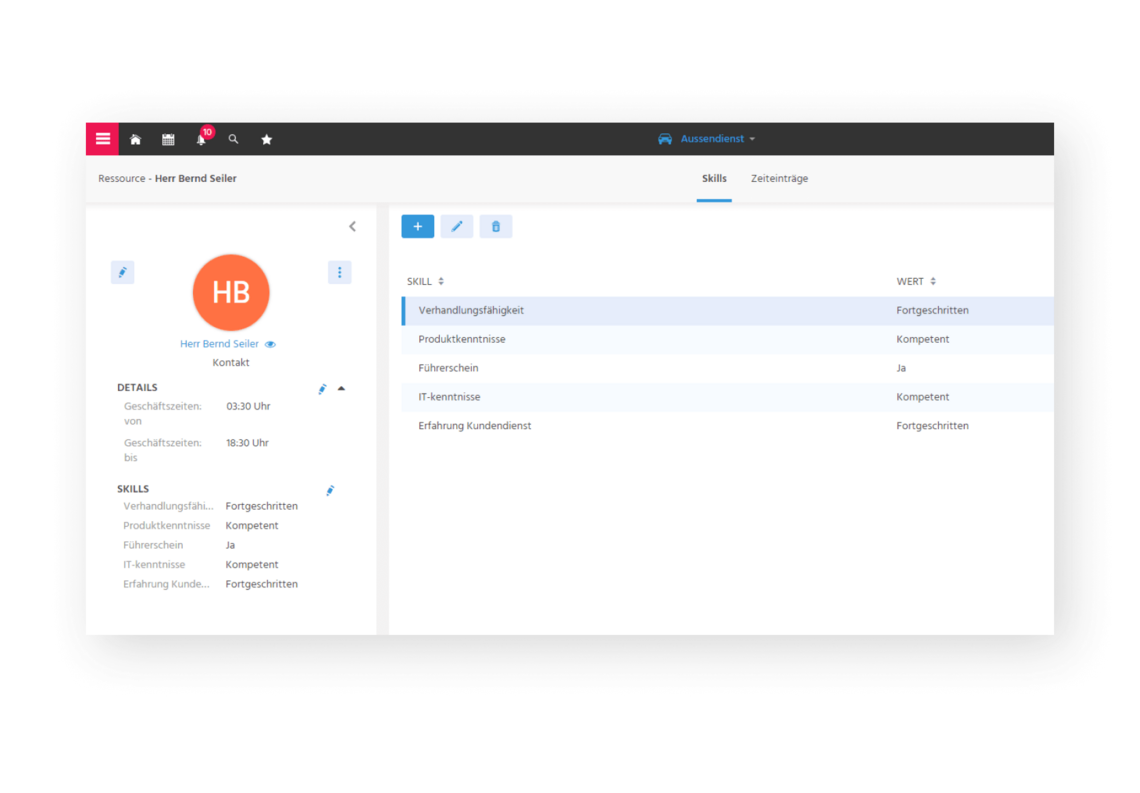Screen dimensions: 1140x793
Task: Select the Skills tab
Action: point(714,179)
